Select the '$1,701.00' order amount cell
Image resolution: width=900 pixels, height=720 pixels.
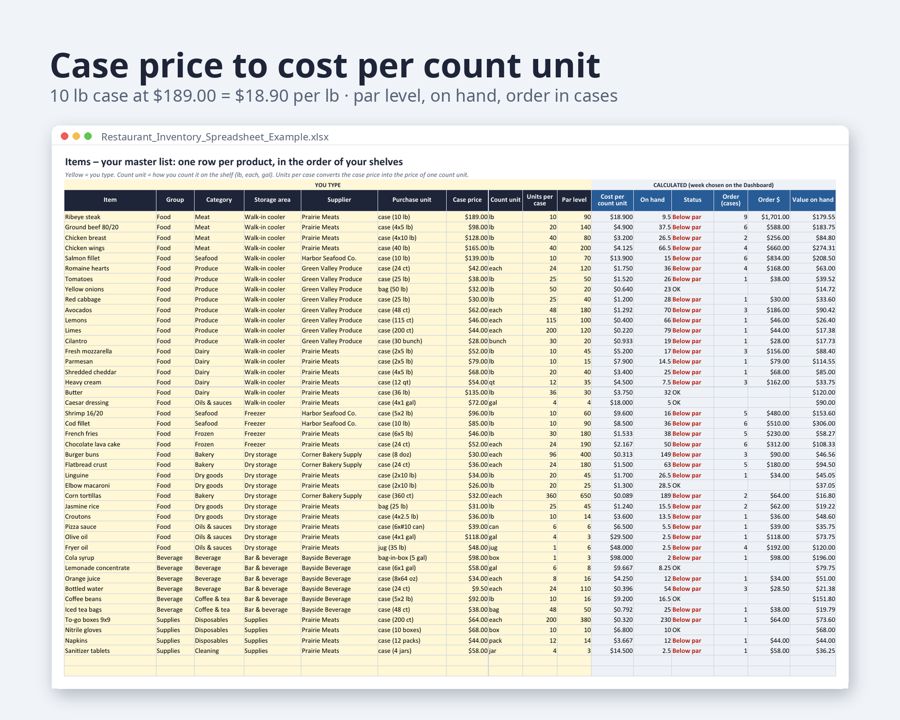click(x=769, y=217)
